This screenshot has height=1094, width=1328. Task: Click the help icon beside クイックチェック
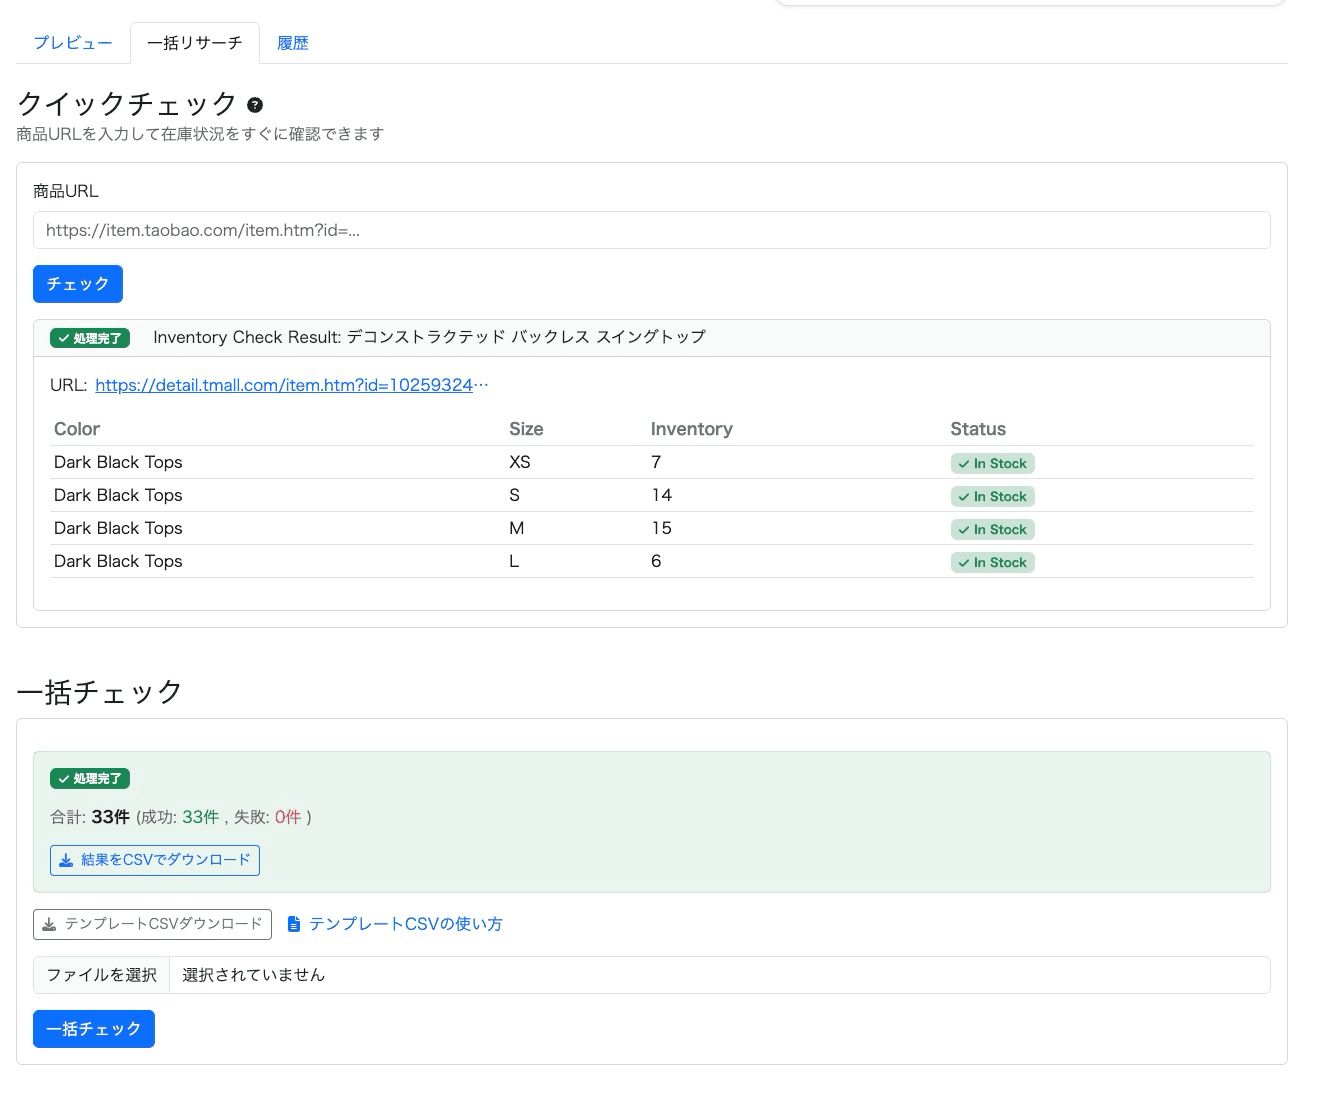coord(255,105)
